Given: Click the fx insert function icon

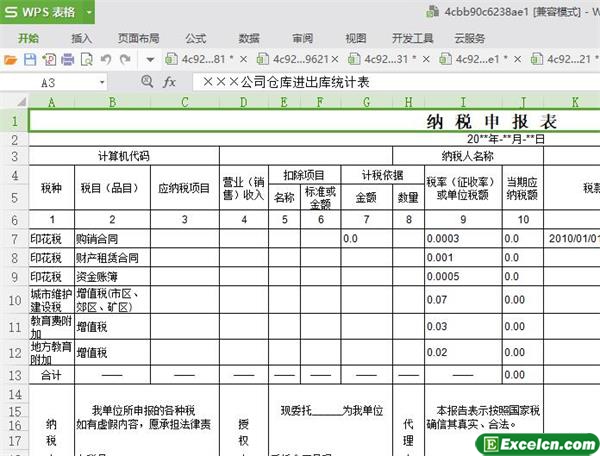Looking at the screenshot, I should click(x=169, y=82).
